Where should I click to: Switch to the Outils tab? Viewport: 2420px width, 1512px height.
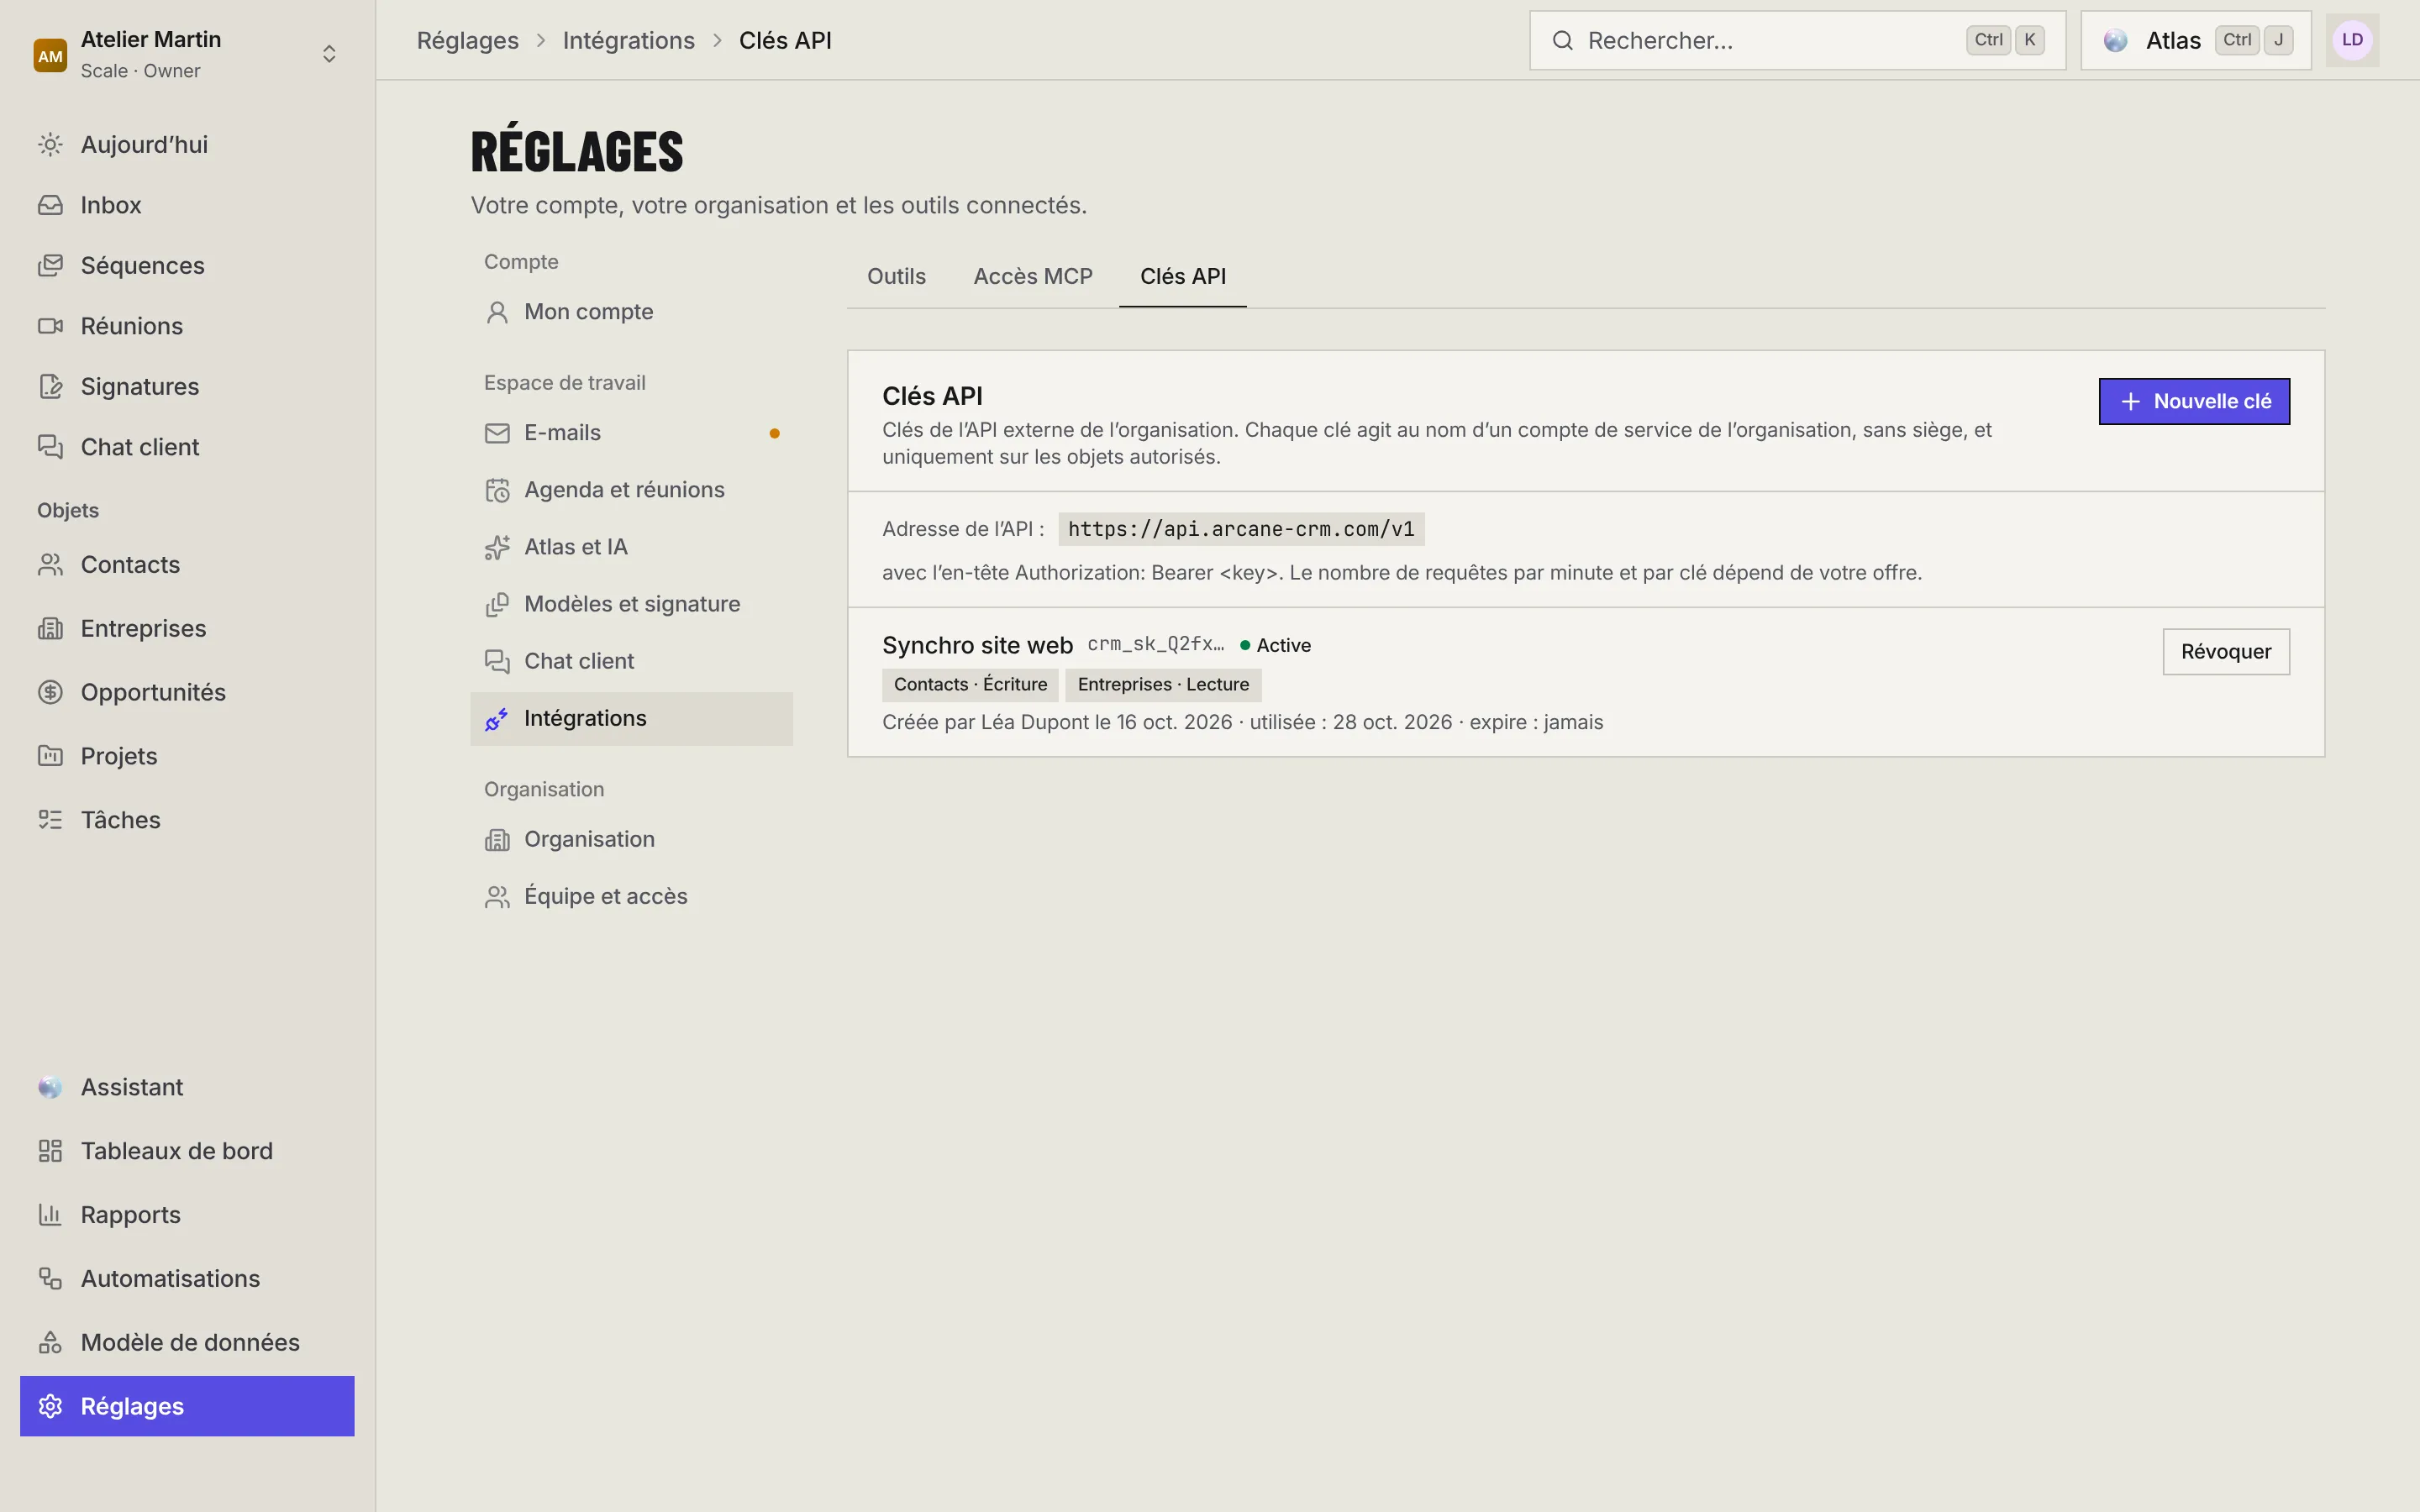tap(896, 277)
